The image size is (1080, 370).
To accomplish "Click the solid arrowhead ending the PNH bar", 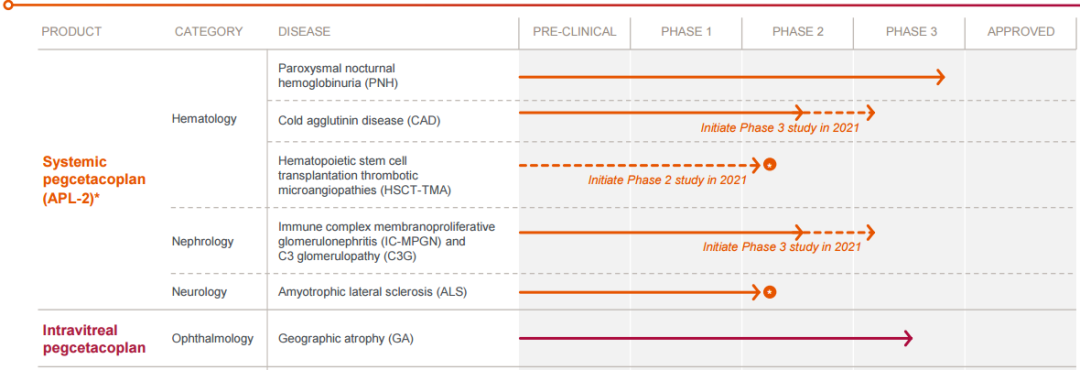I will pos(940,76).
